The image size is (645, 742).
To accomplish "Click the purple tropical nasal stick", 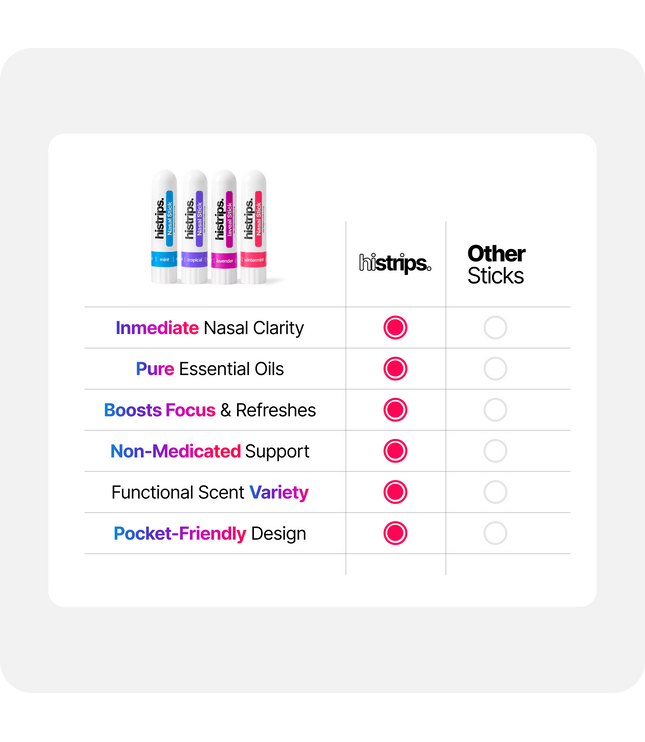I will (x=194, y=227).
